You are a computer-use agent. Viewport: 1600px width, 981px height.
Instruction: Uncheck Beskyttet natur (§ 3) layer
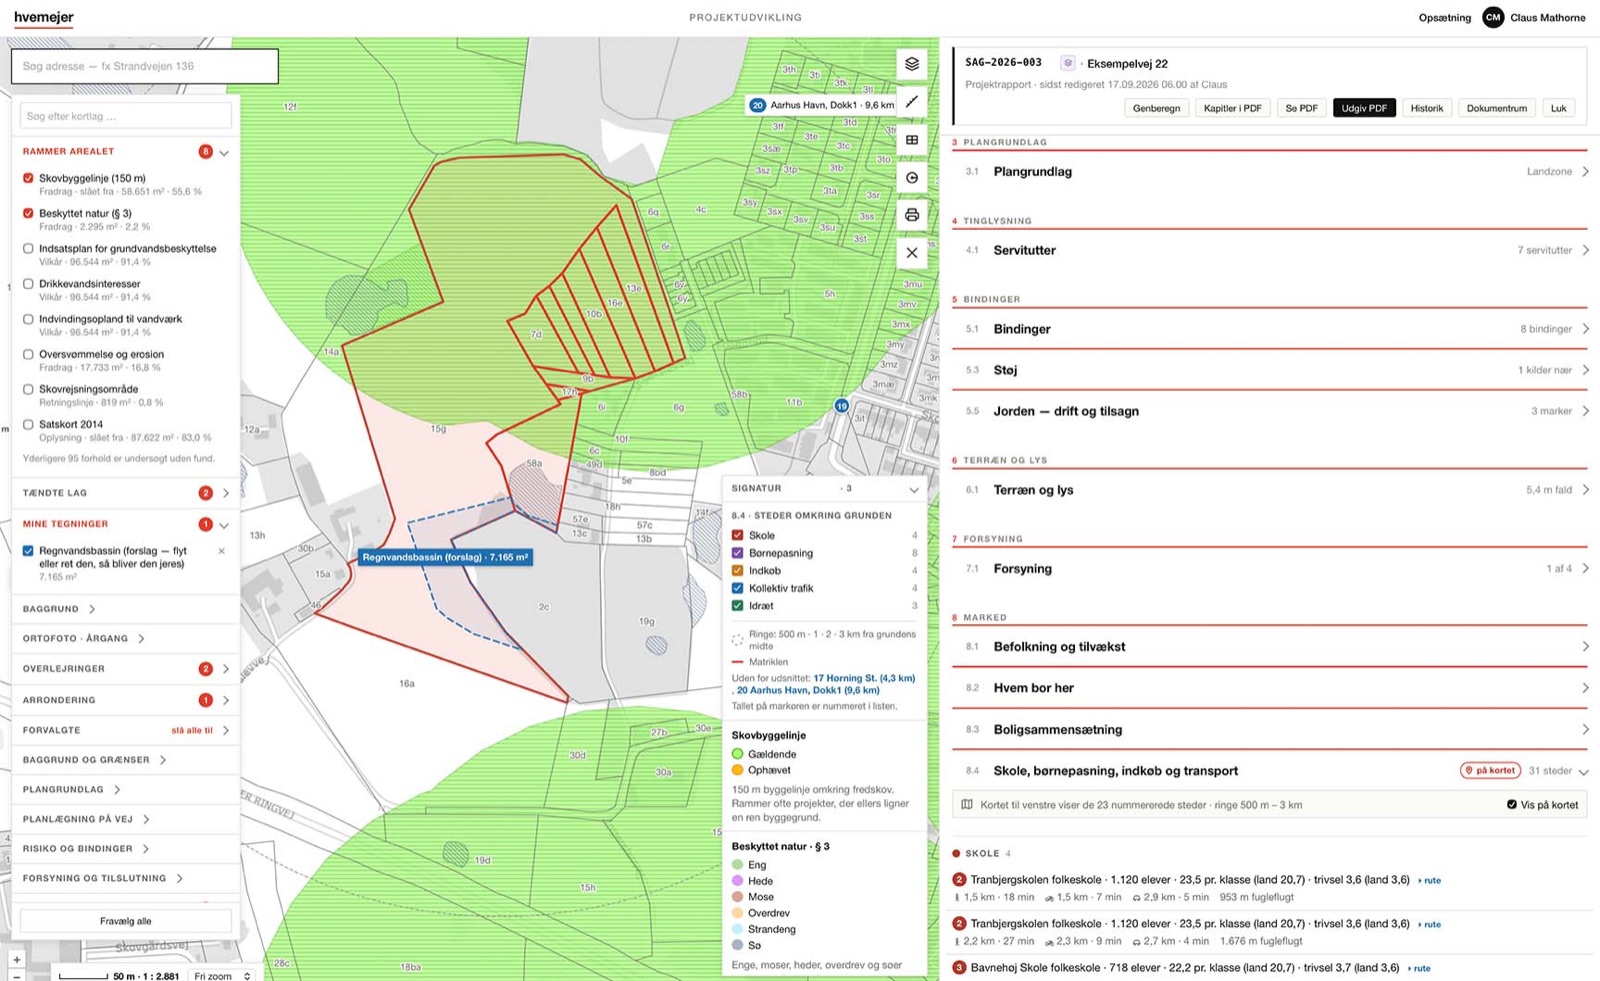28,213
